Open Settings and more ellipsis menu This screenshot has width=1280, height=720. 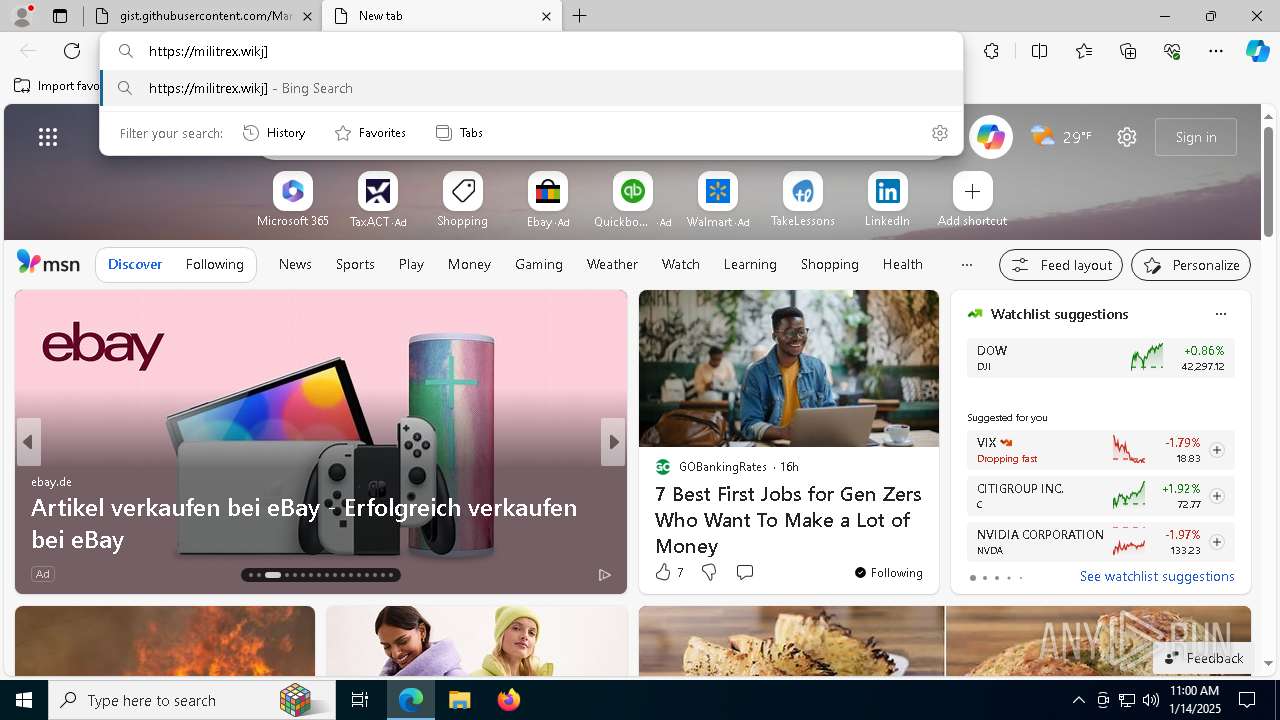(1216, 51)
